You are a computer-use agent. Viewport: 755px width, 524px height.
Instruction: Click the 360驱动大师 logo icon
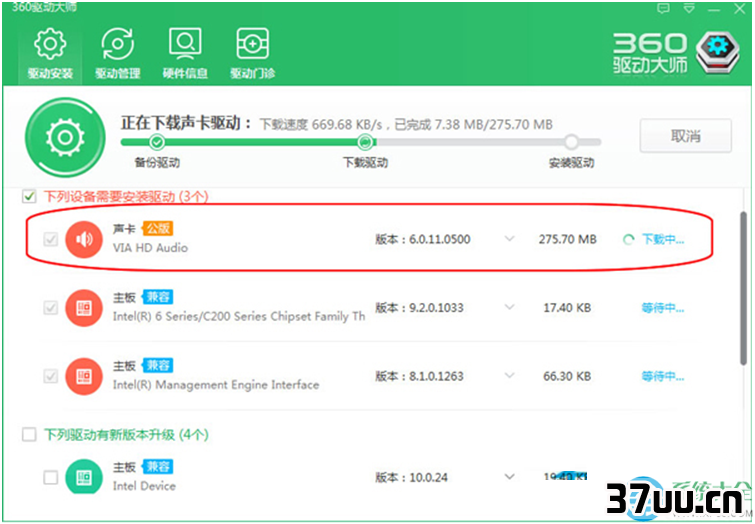[718, 52]
